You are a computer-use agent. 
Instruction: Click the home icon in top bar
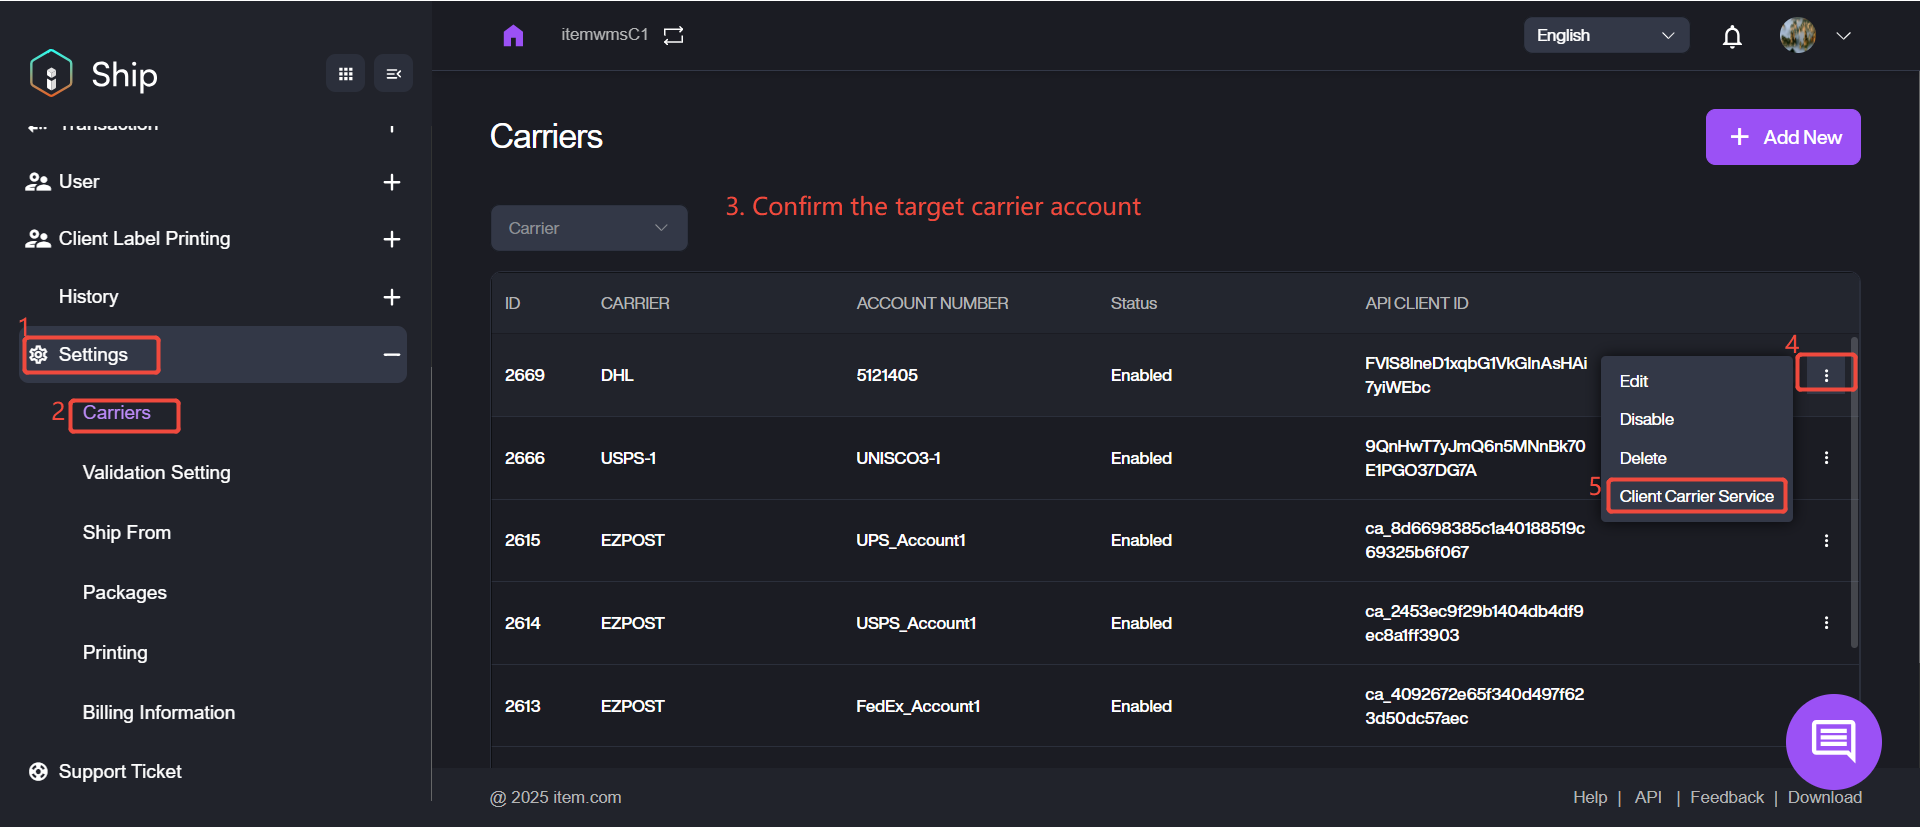point(513,36)
